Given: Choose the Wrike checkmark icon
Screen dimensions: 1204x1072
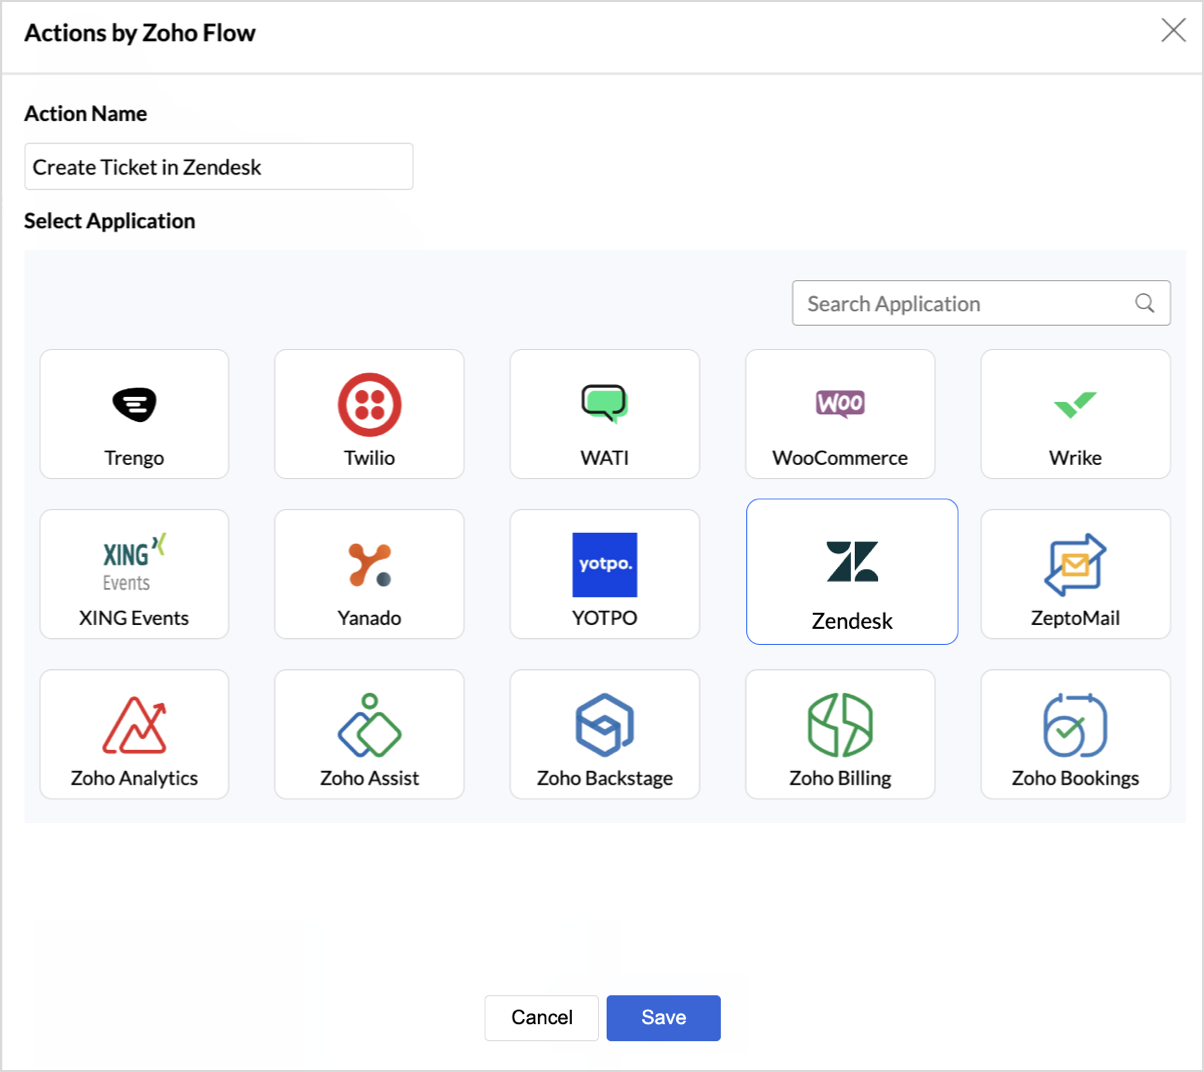Looking at the screenshot, I should 1075,404.
